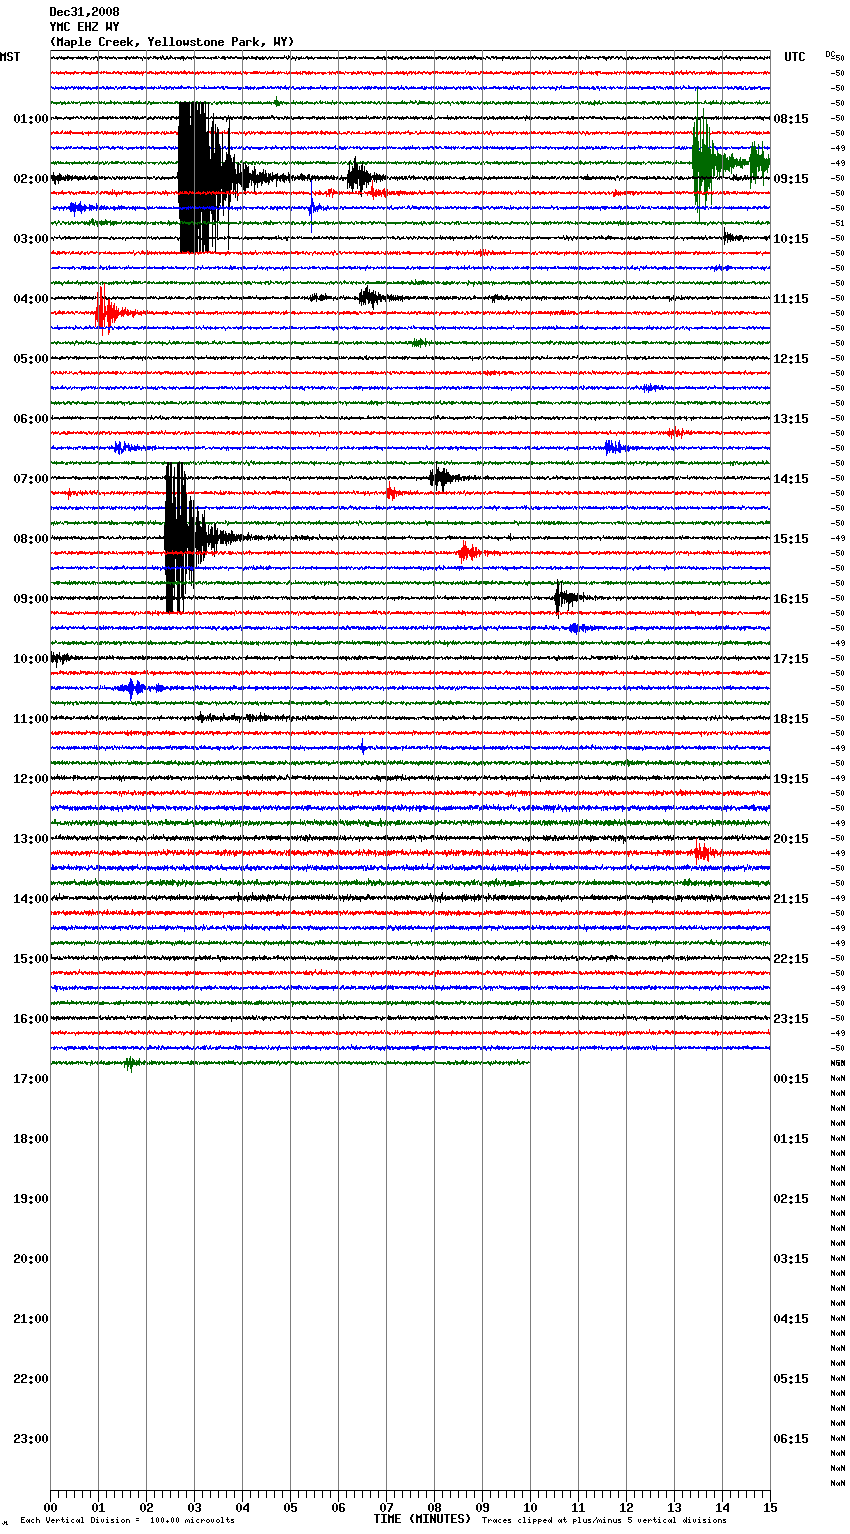Viewport: 850px width, 1534px height.
Task: Click the 17:00 MST time label
Action: pos(30,1079)
